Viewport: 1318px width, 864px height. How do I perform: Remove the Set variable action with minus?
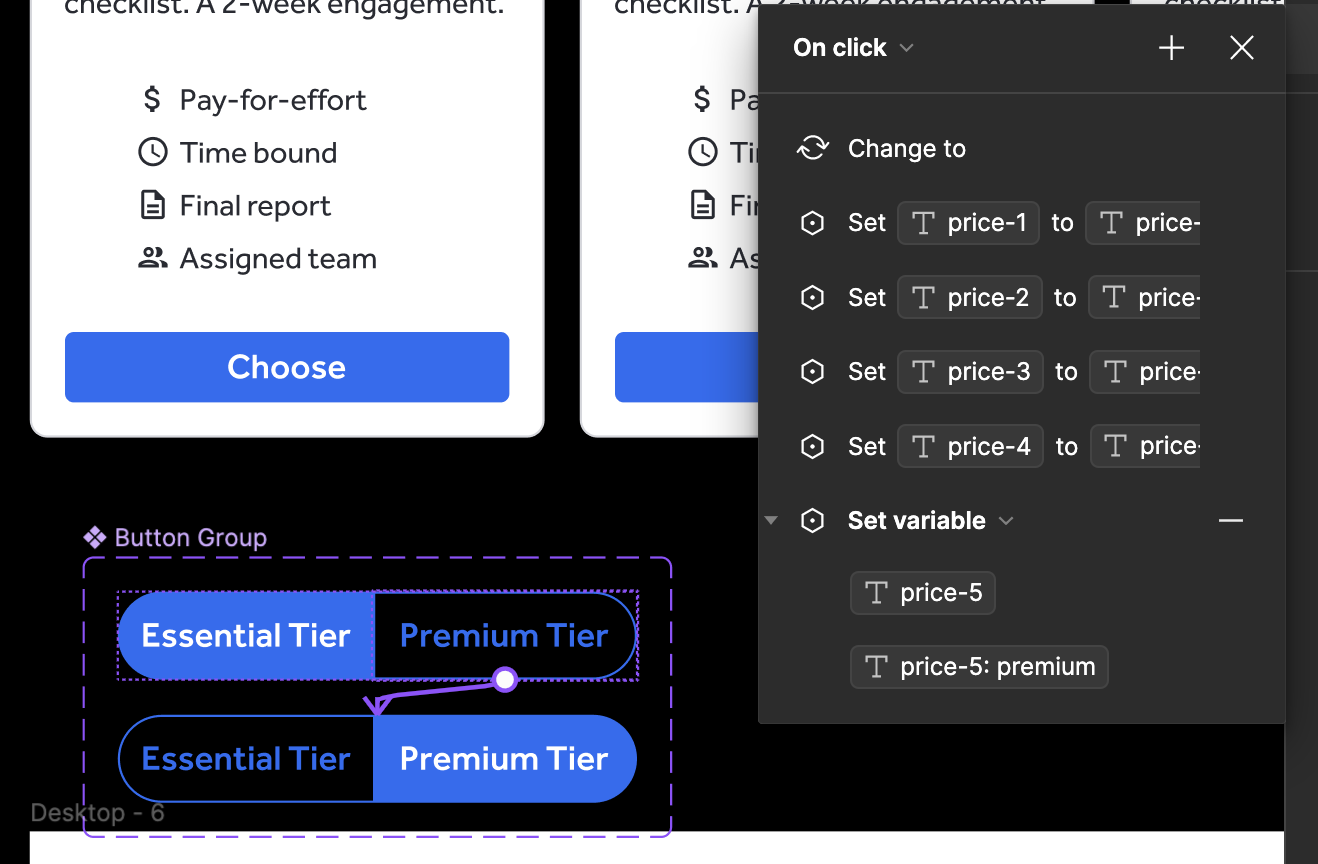[1231, 521]
